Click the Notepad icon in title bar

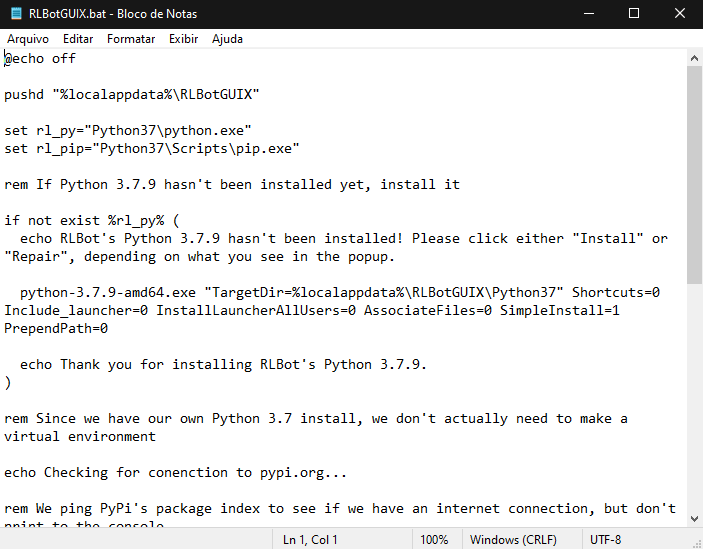[x=16, y=14]
